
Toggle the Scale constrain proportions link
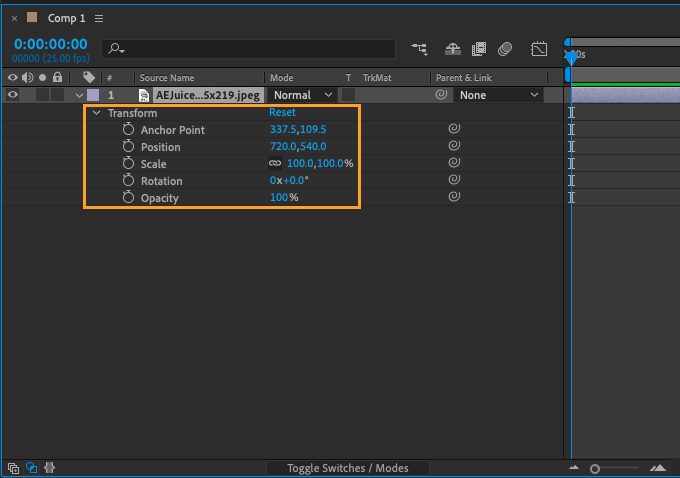point(274,164)
